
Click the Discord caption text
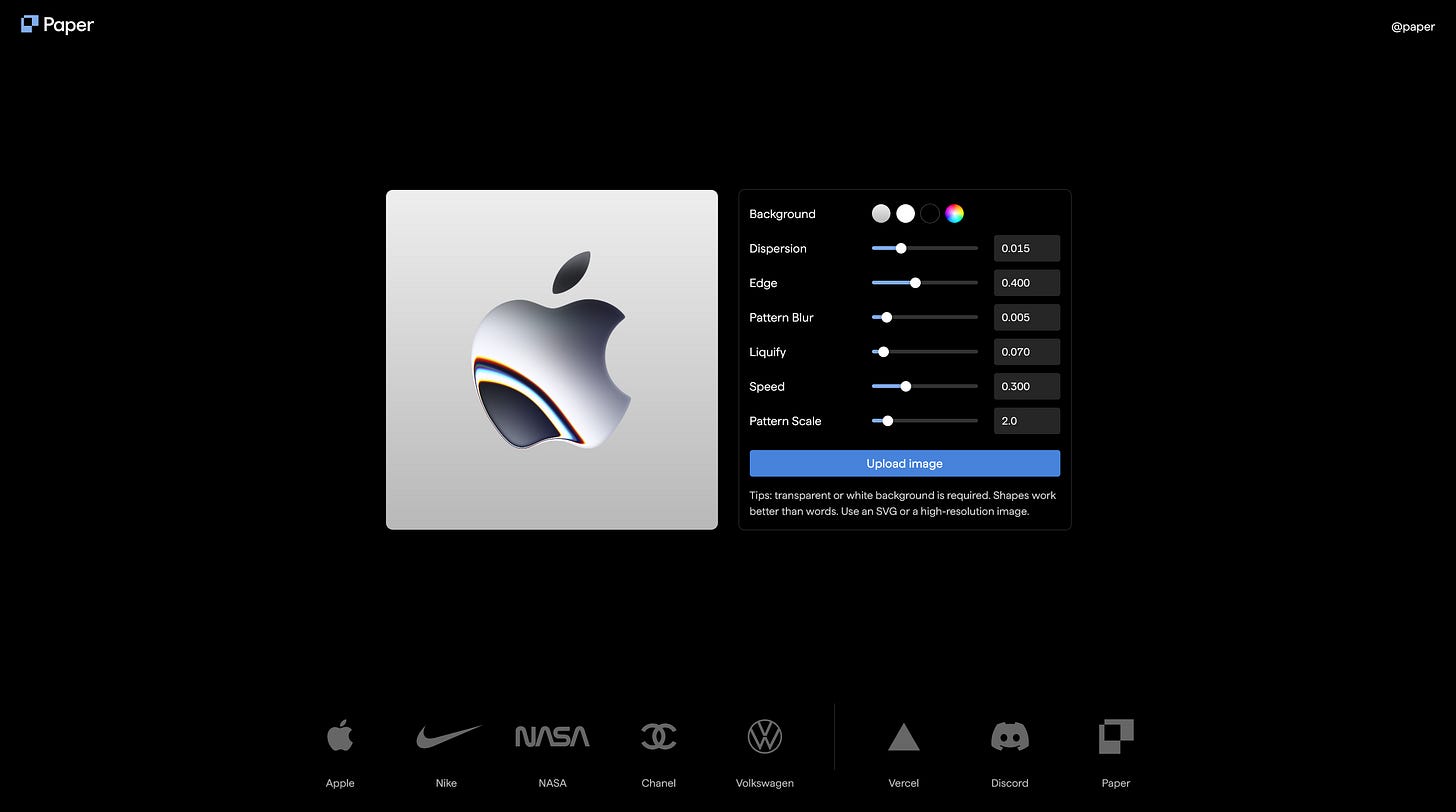1010,783
